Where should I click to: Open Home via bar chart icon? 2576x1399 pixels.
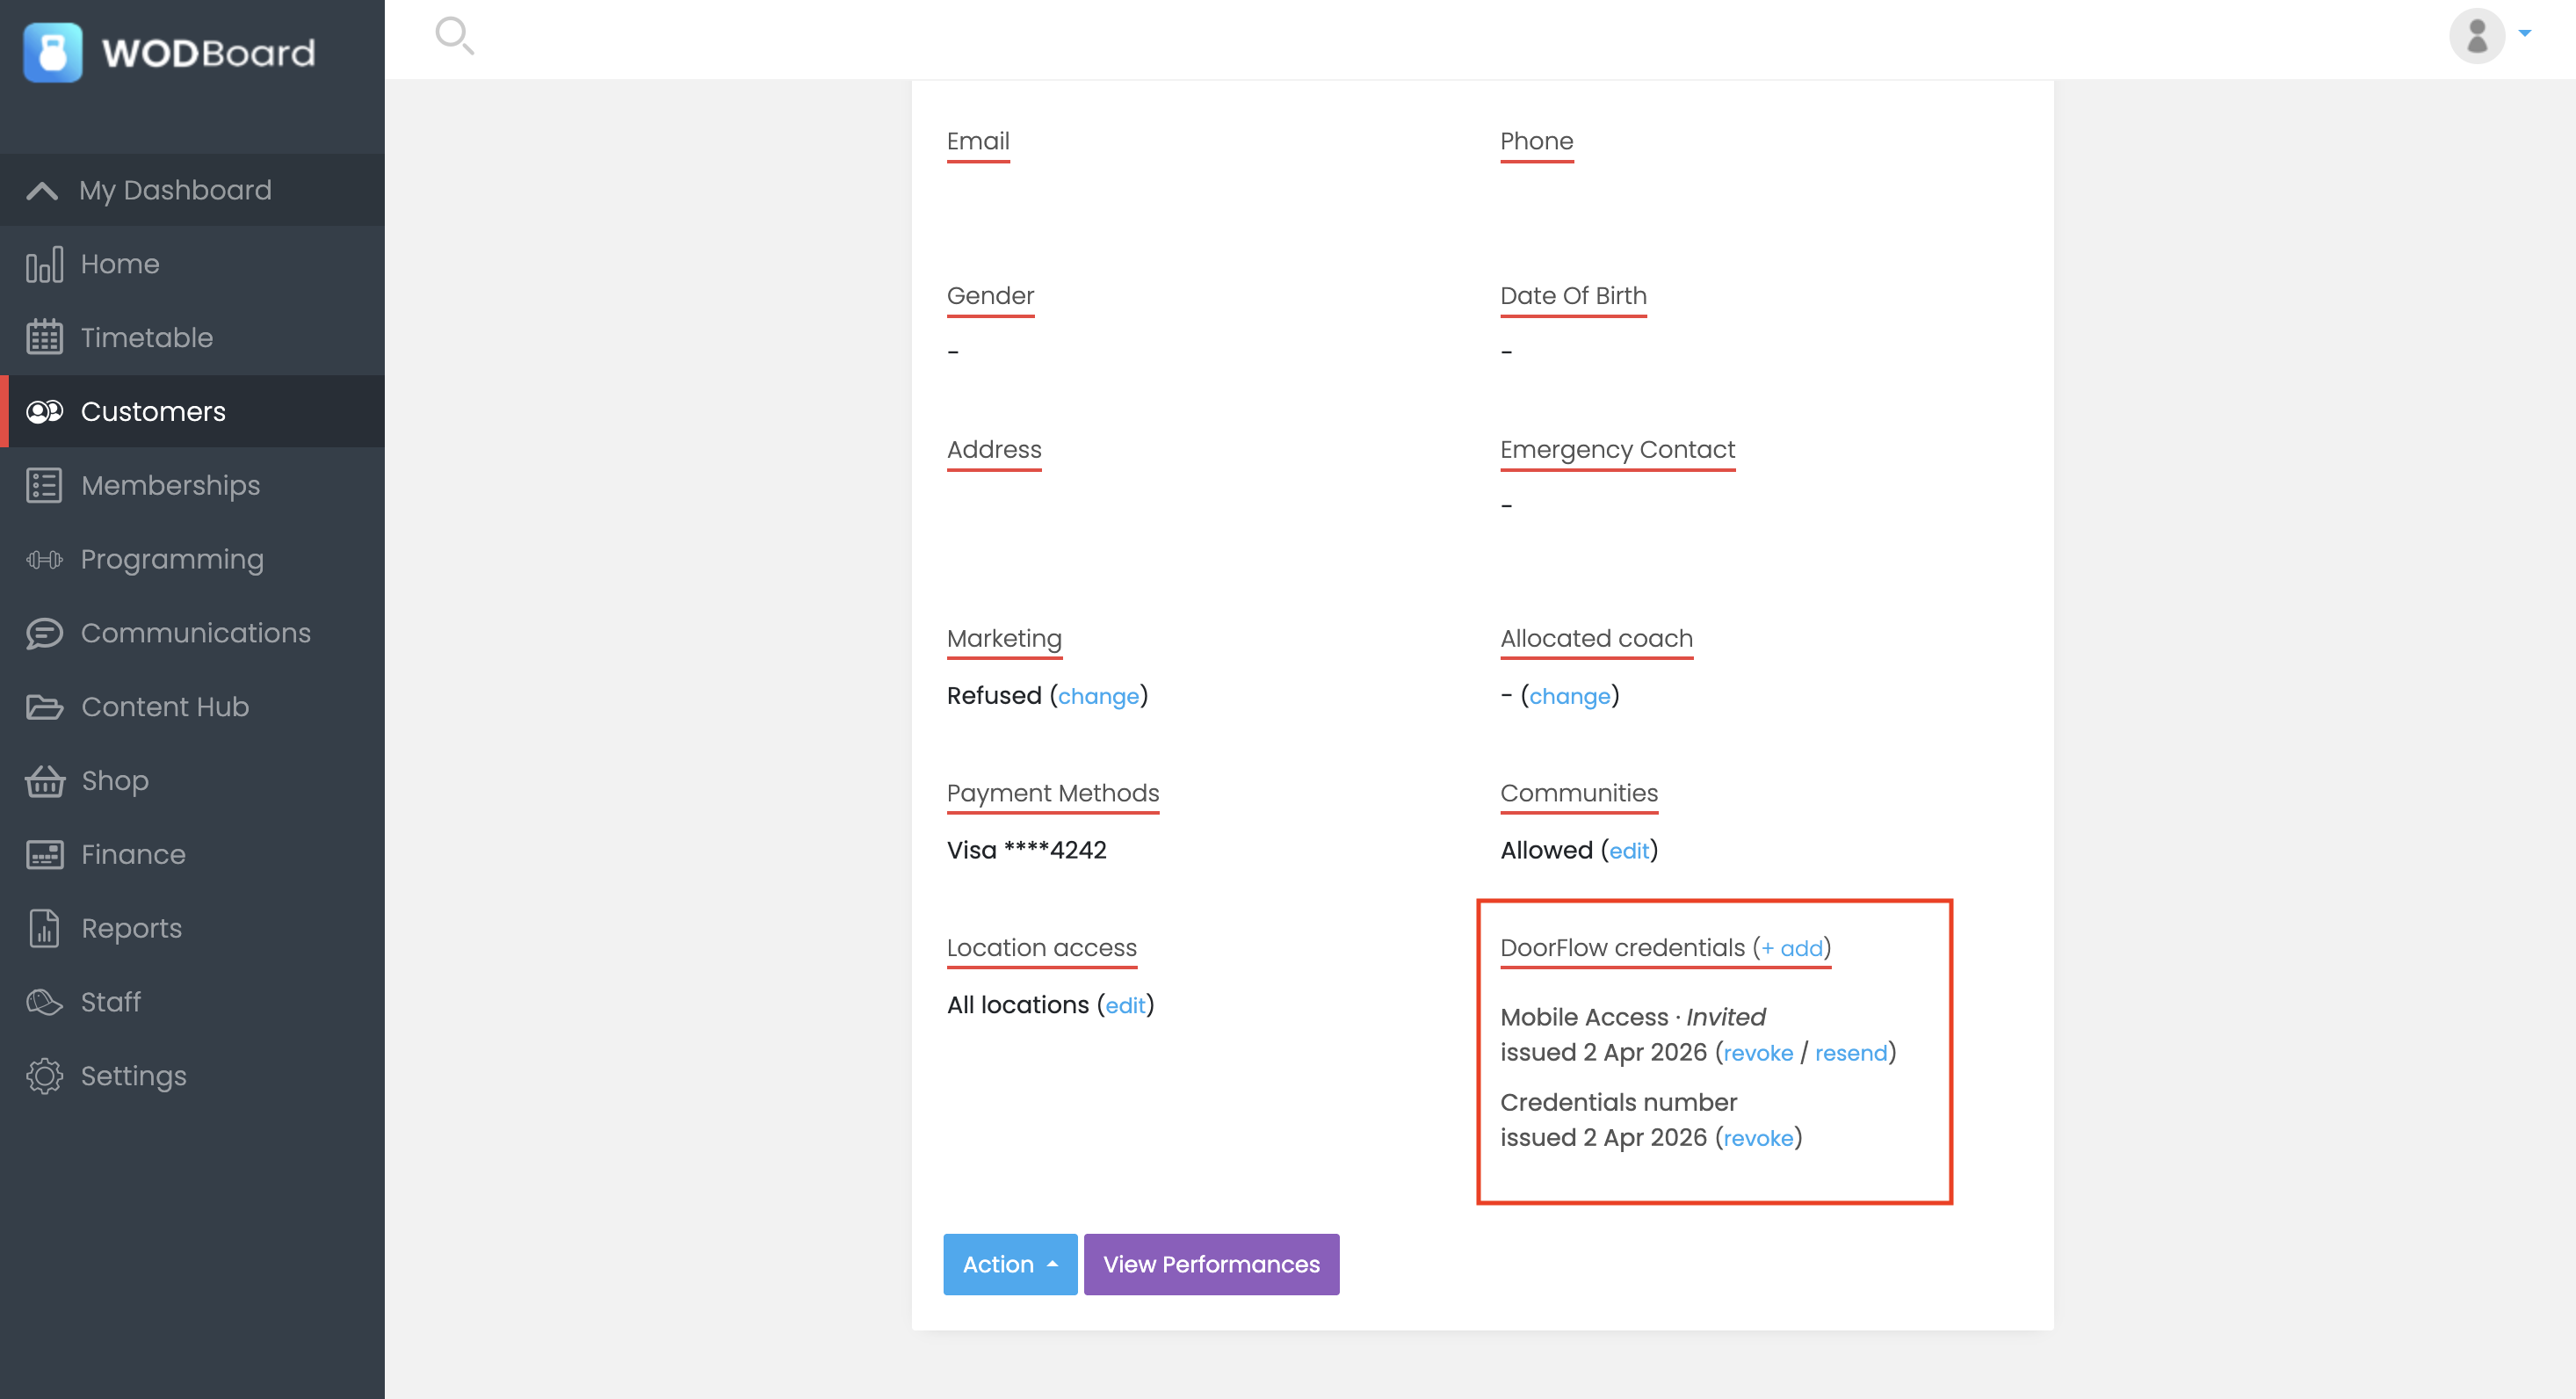(44, 264)
